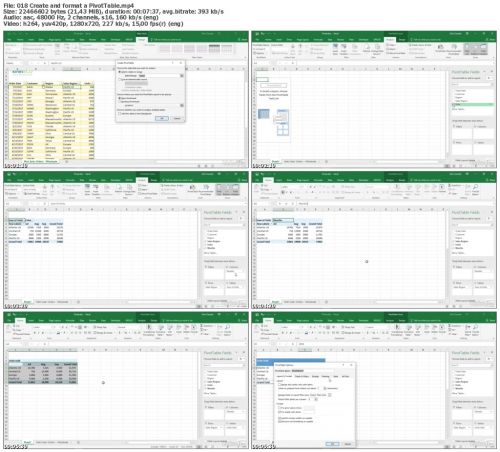Switch to the Design tab beside Analyze
This screenshot has width=500, height=452.
point(153,180)
